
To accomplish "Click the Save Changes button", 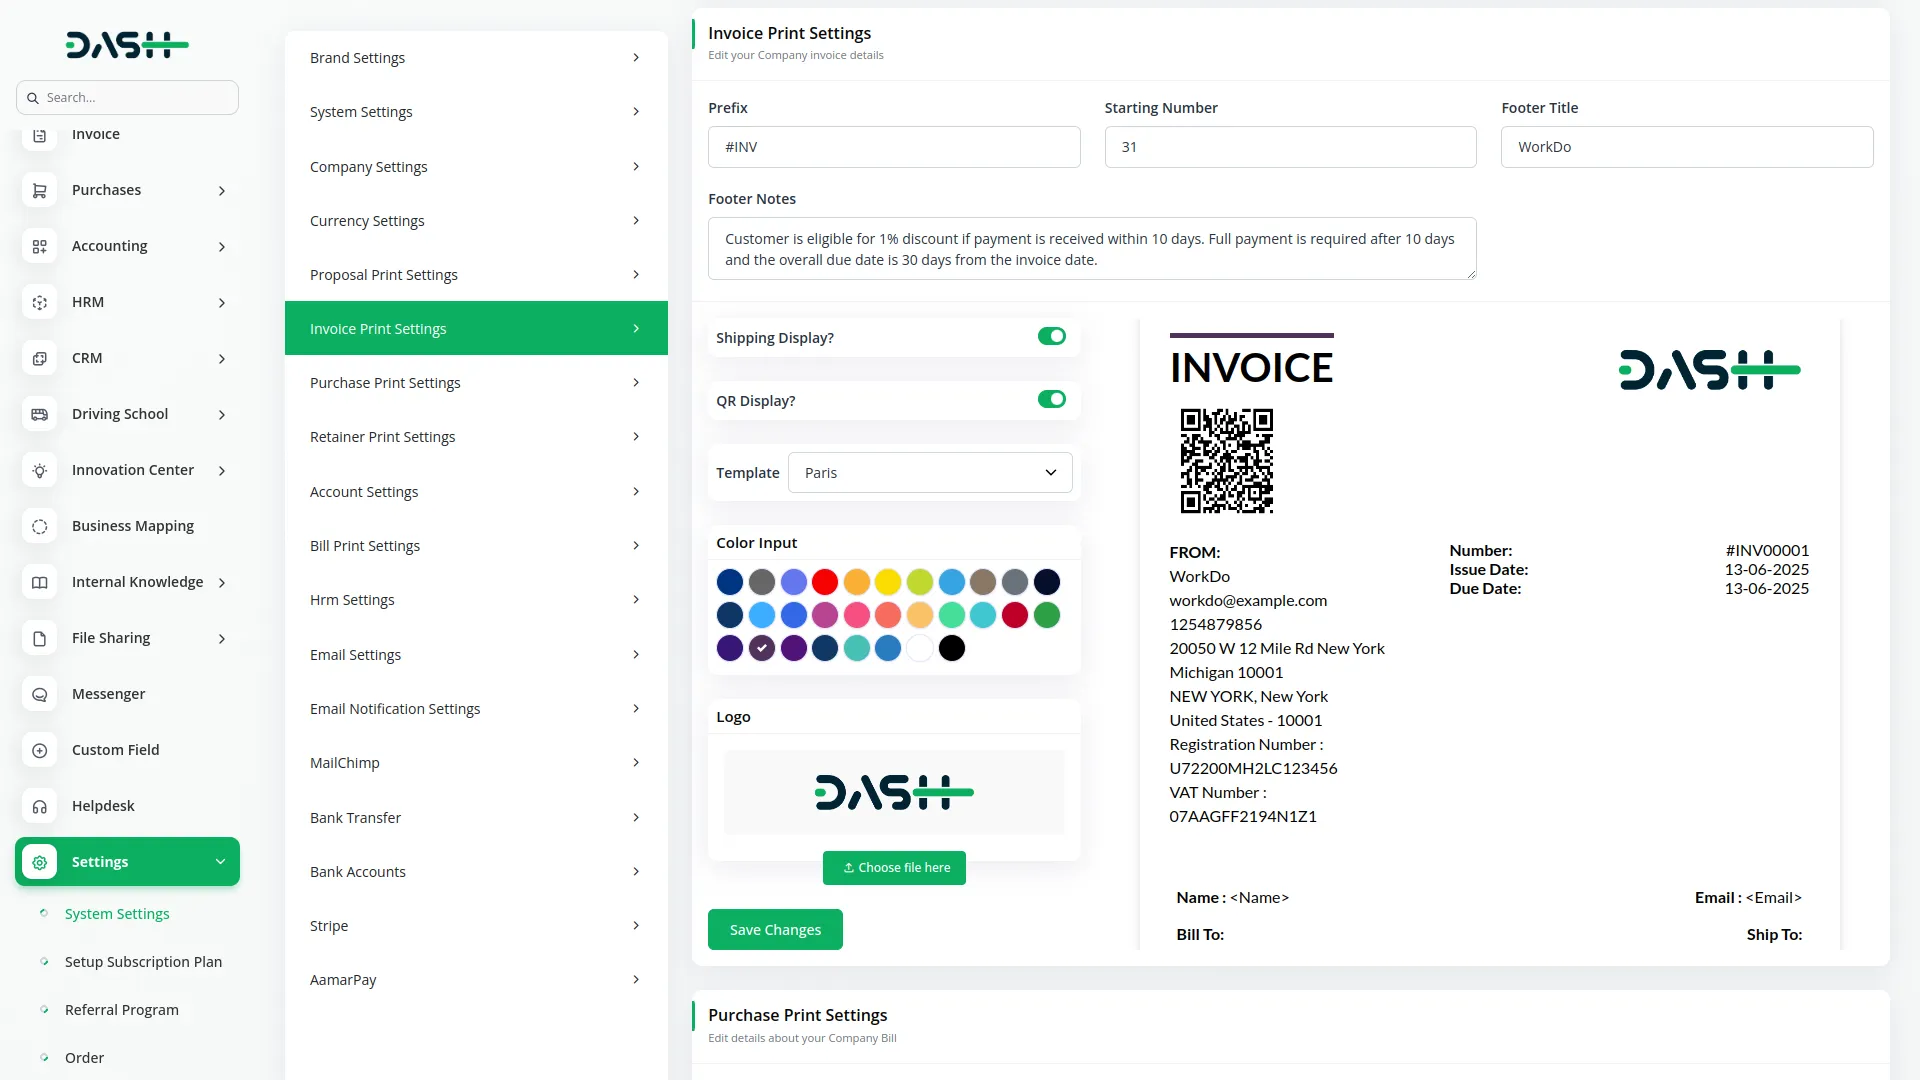I will tap(775, 930).
